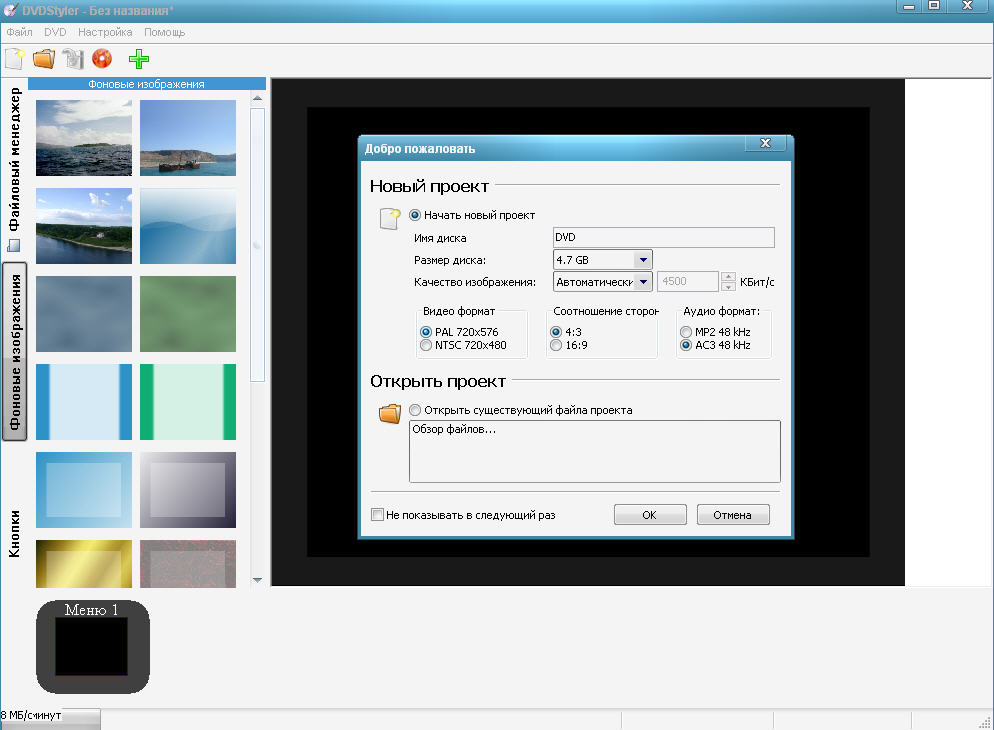
Task: Click the Save project toolbar icon
Action: [73, 59]
